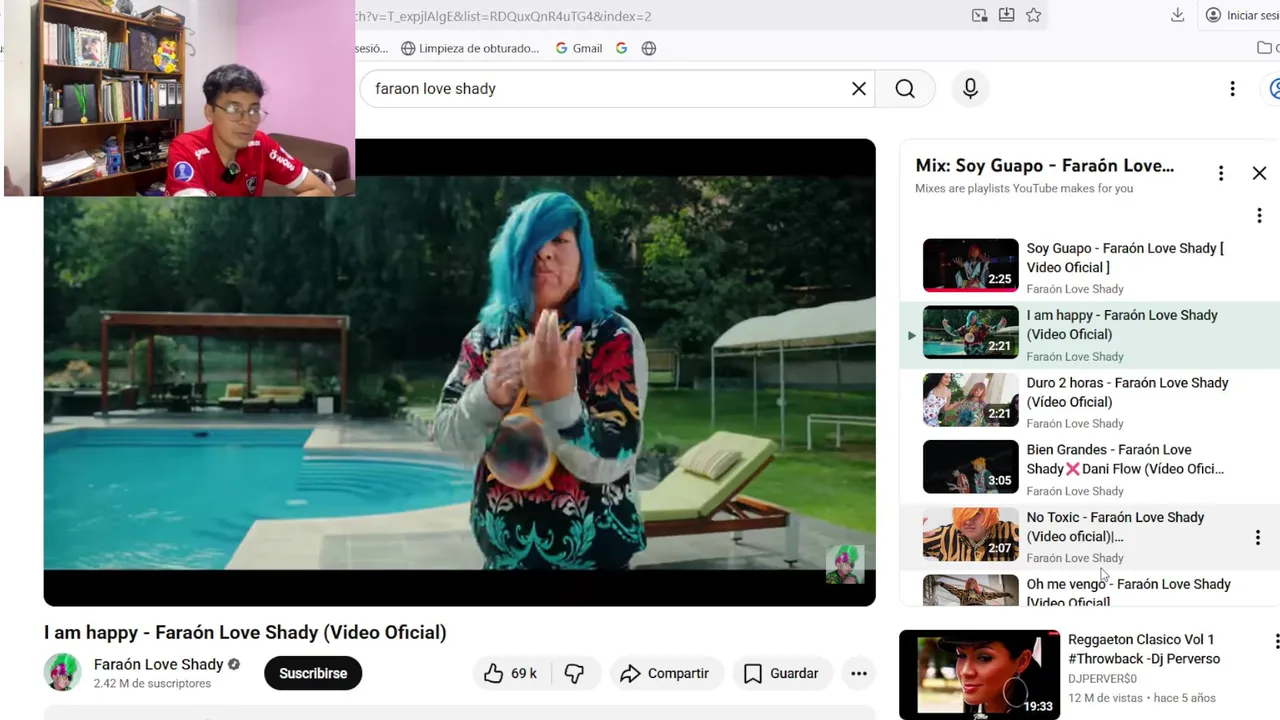Open Reggaeton Clasico three-dot menu
The image size is (1280, 720).
1276,642
